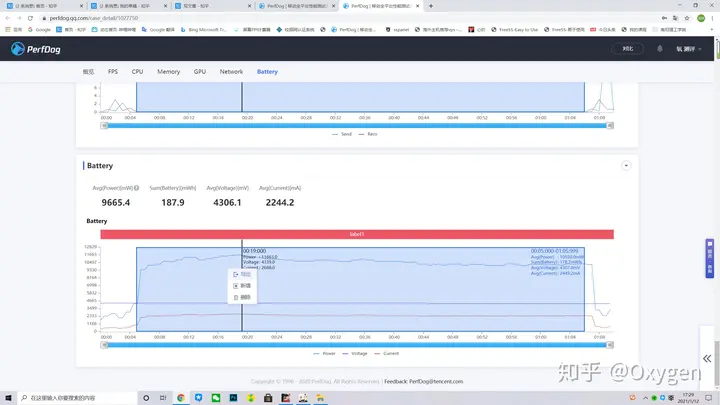Open the Microsoft Store taskbar icon
This screenshot has height=405, width=720.
(268, 398)
